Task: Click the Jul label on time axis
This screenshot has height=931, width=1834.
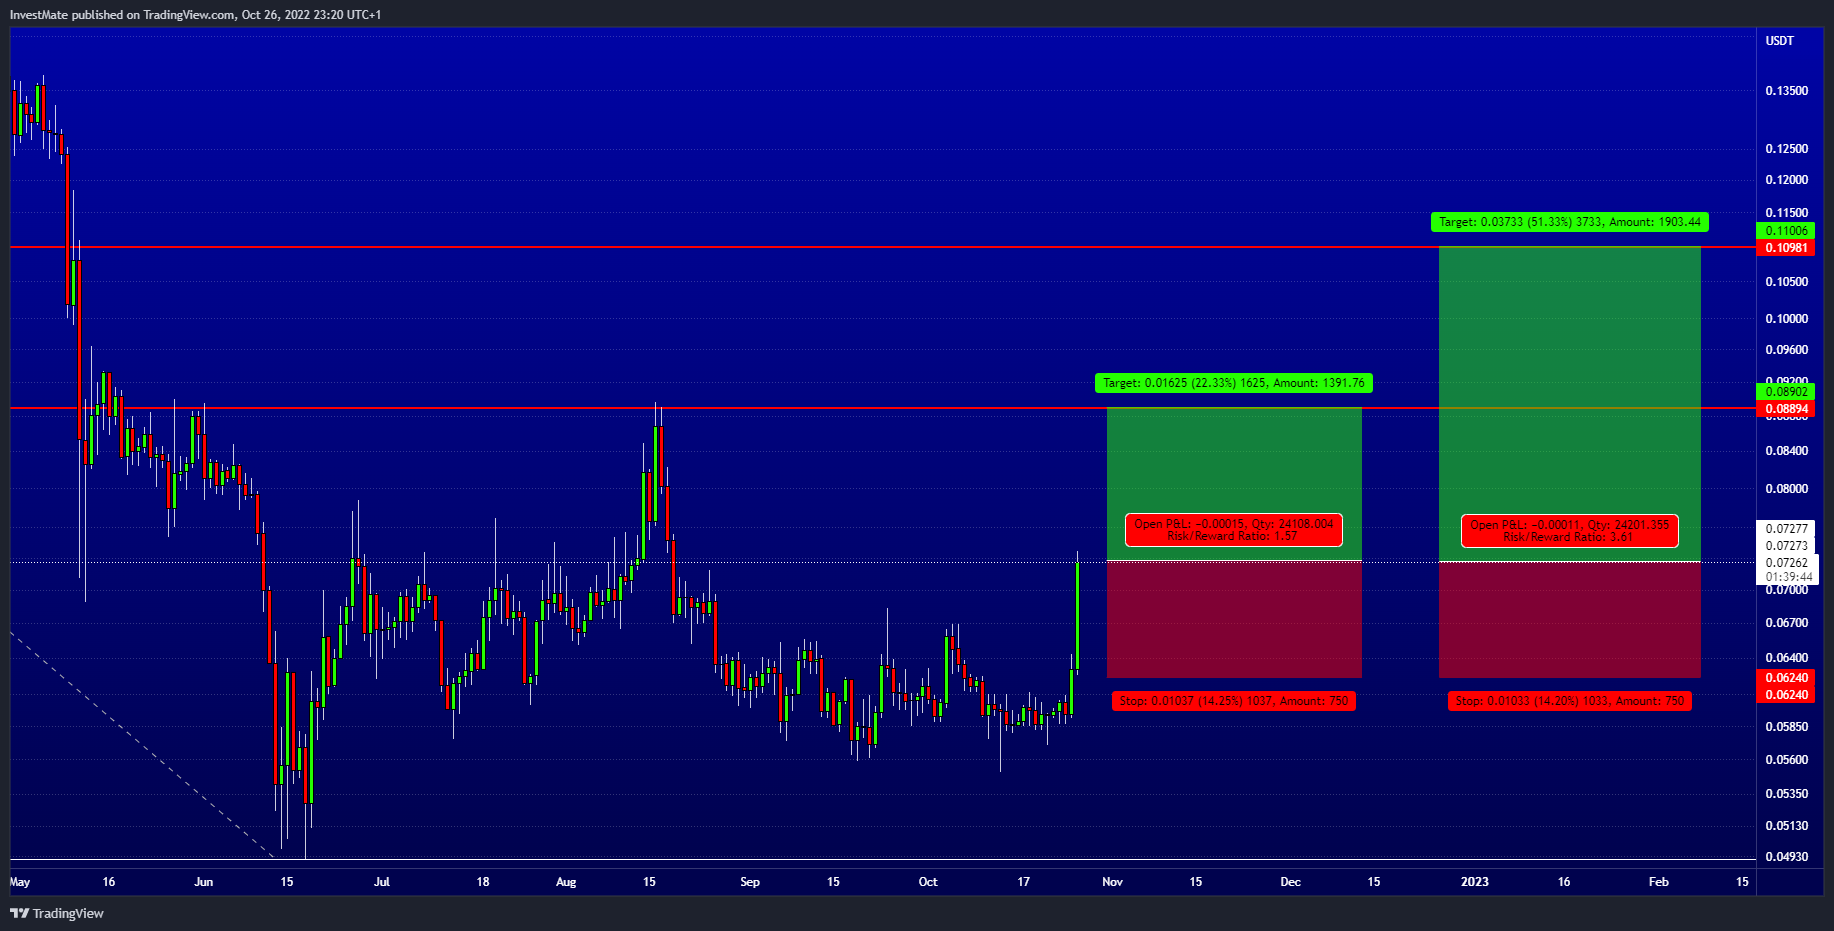Action: coord(382,882)
